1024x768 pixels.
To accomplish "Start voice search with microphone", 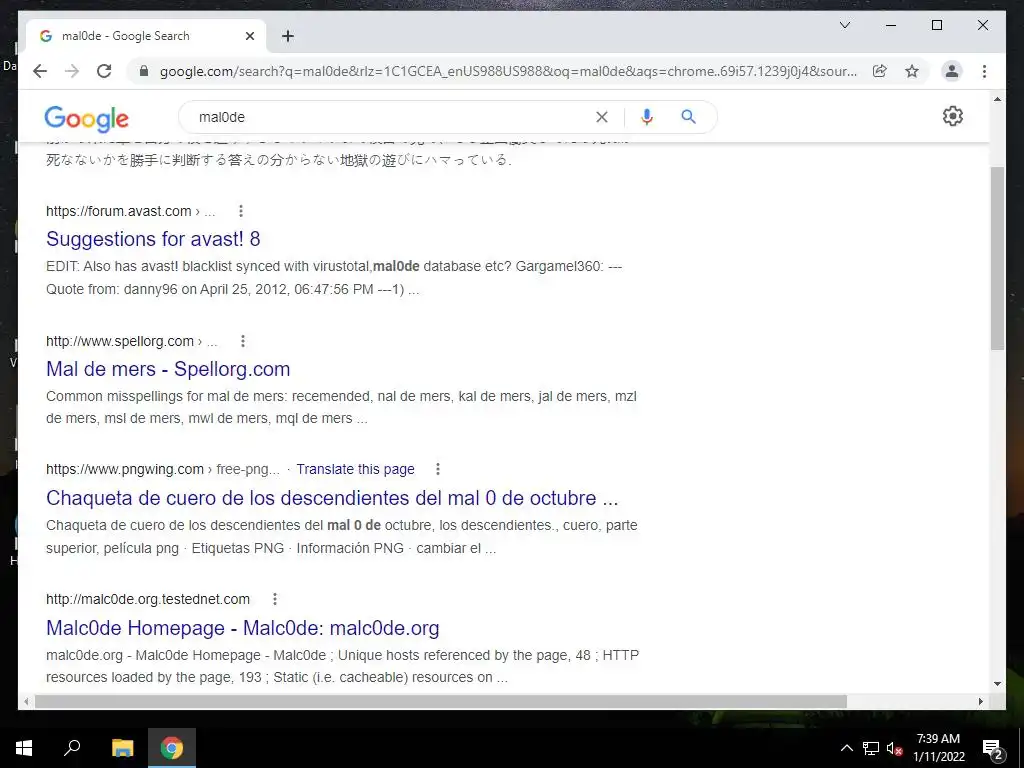I will pos(647,117).
